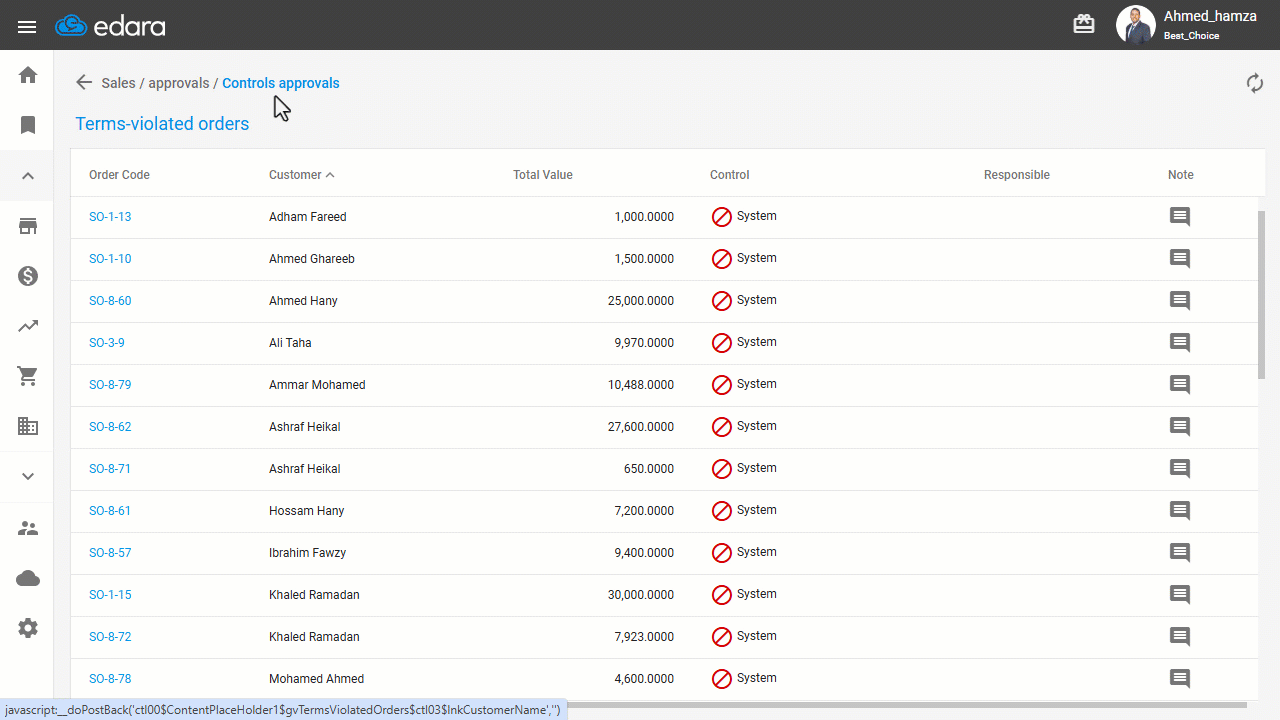Click the back arrow beside Sales
The image size is (1280, 720).
pos(84,83)
